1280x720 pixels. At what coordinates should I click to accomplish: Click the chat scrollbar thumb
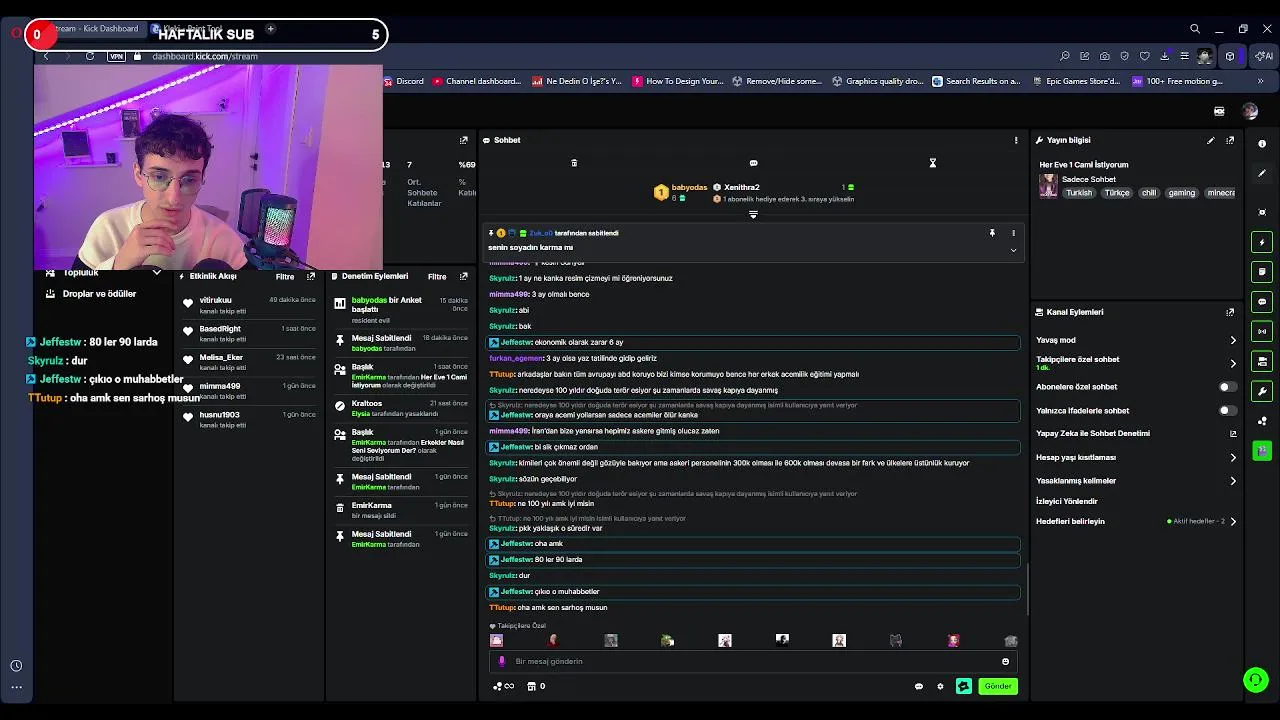(1027, 590)
